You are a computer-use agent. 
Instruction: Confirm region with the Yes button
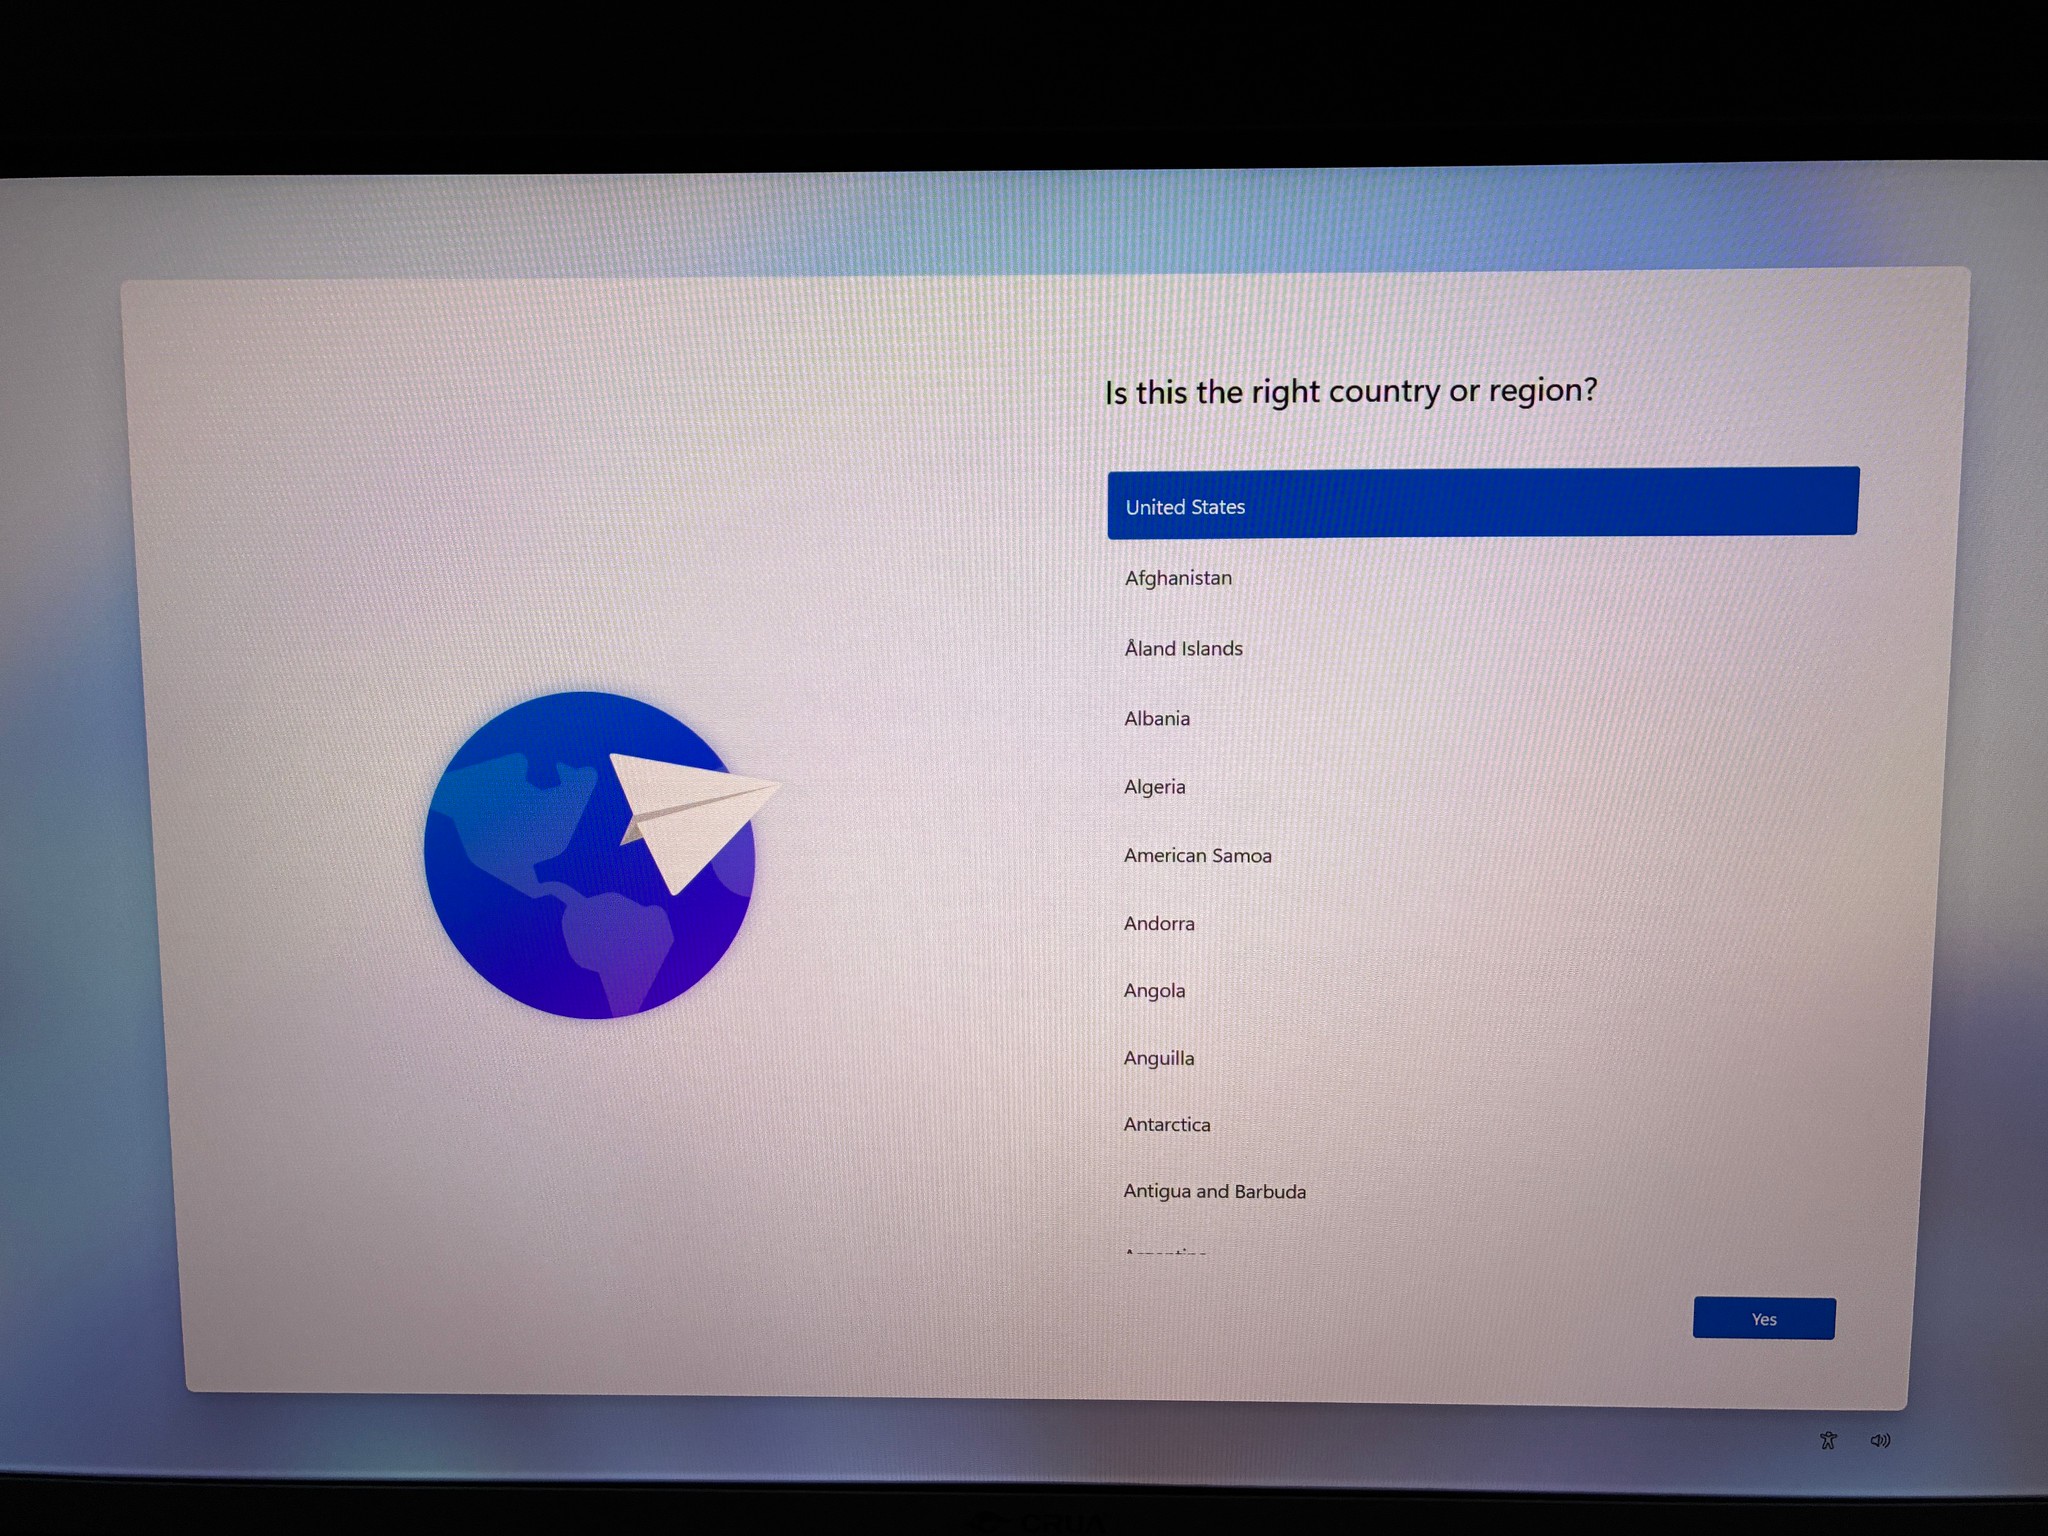tap(1764, 1319)
